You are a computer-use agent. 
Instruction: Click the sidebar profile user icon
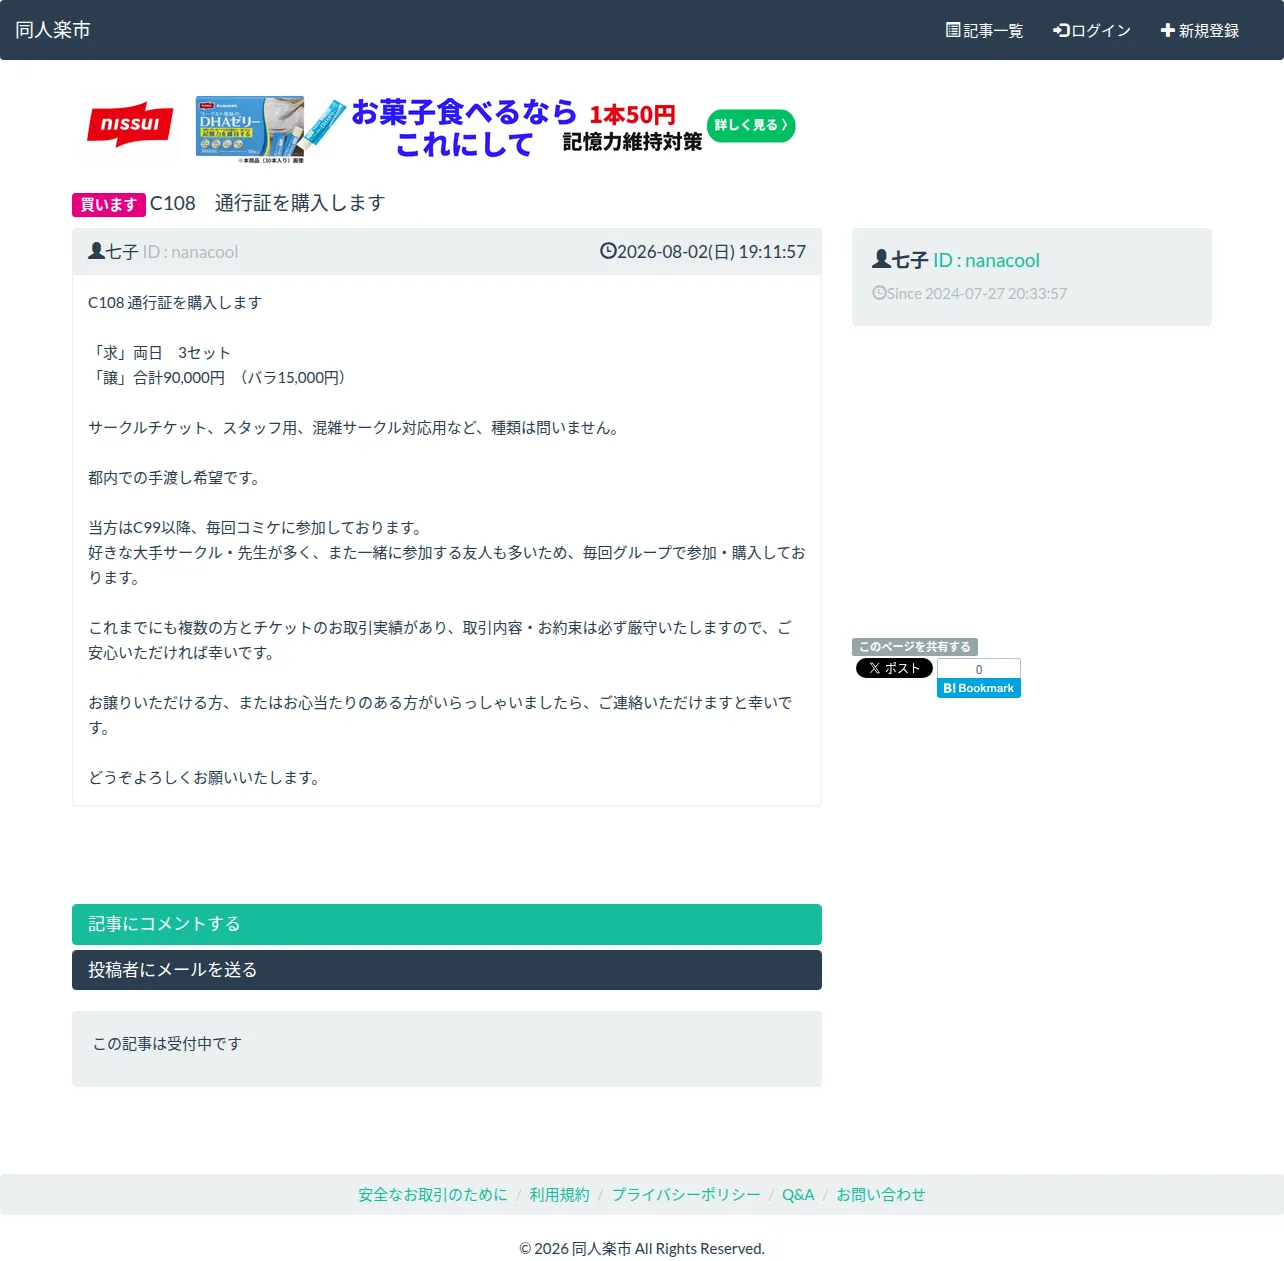(881, 259)
